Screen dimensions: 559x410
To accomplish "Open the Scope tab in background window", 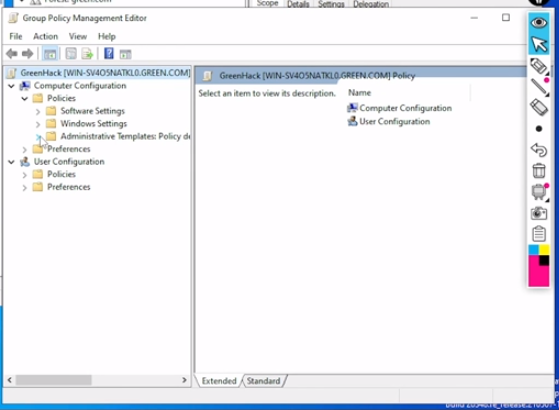I will (267, 4).
